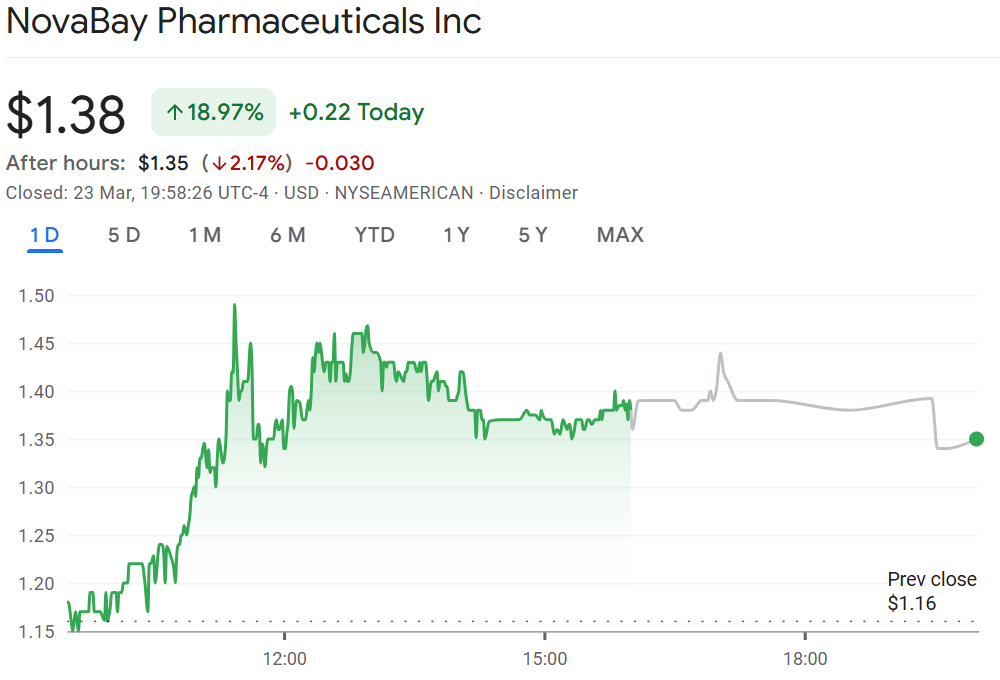Switch to the 1M view
This screenshot has height=680, width=1000.
pos(205,235)
